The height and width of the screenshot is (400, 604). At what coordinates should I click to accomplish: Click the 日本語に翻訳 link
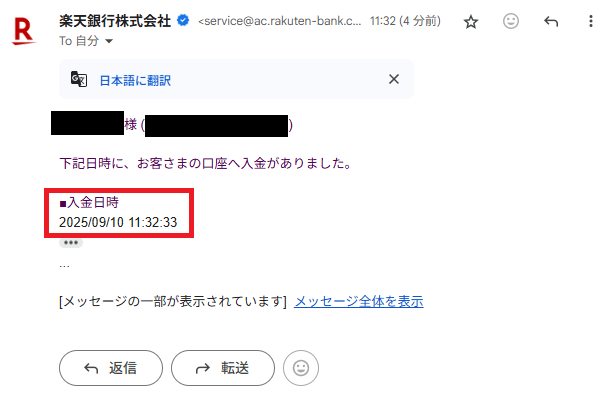click(135, 81)
